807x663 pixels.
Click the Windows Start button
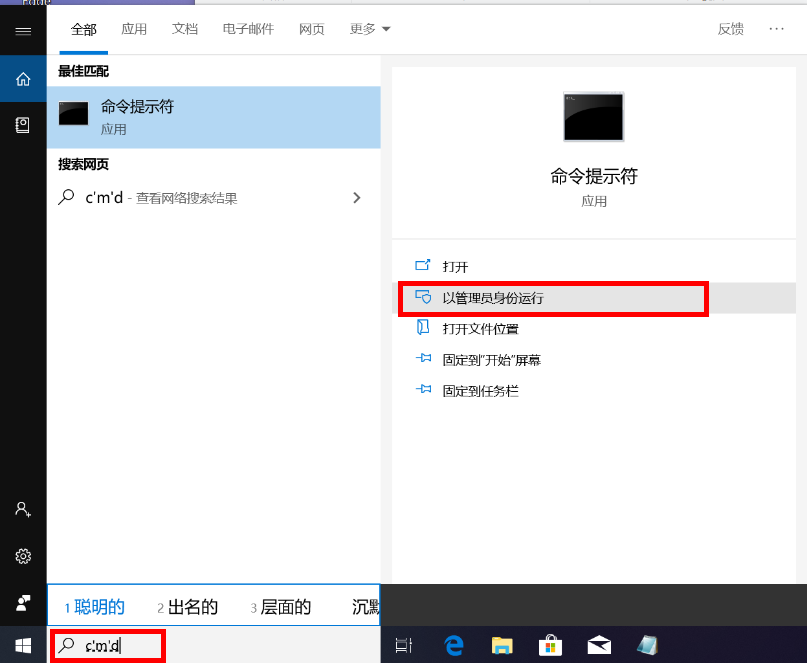click(23, 645)
